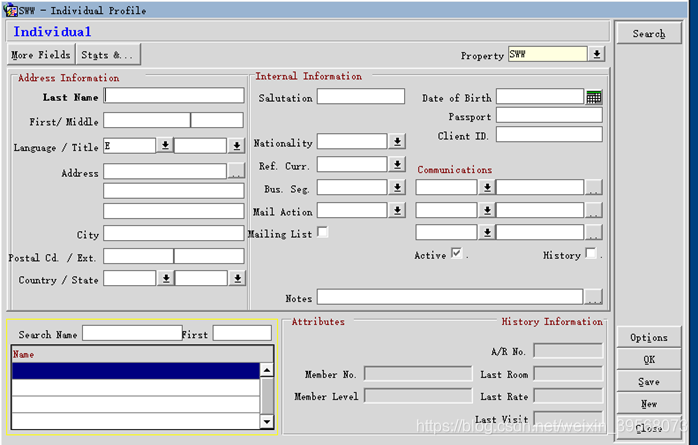Click the Postal Cd. input field

click(138, 256)
